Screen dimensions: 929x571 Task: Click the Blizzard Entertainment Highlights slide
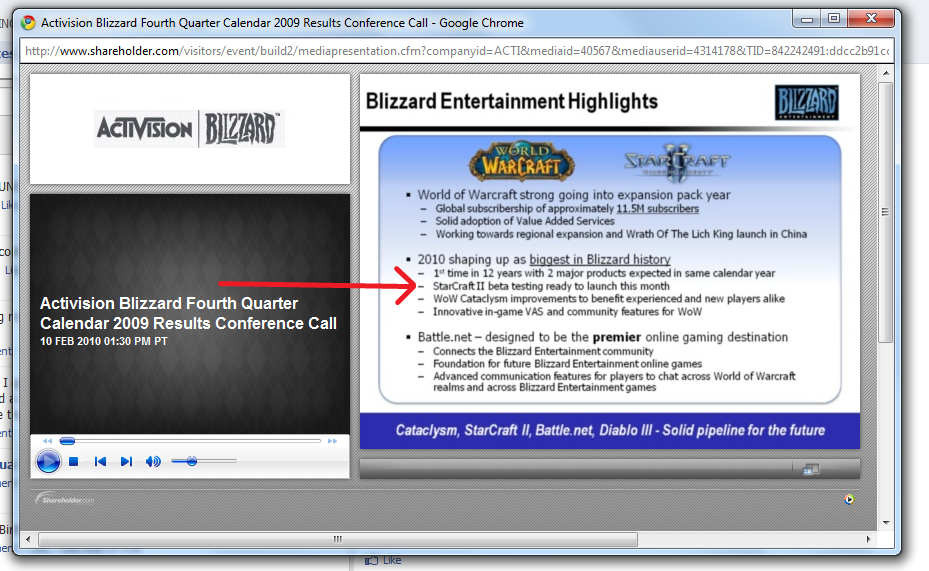point(609,260)
